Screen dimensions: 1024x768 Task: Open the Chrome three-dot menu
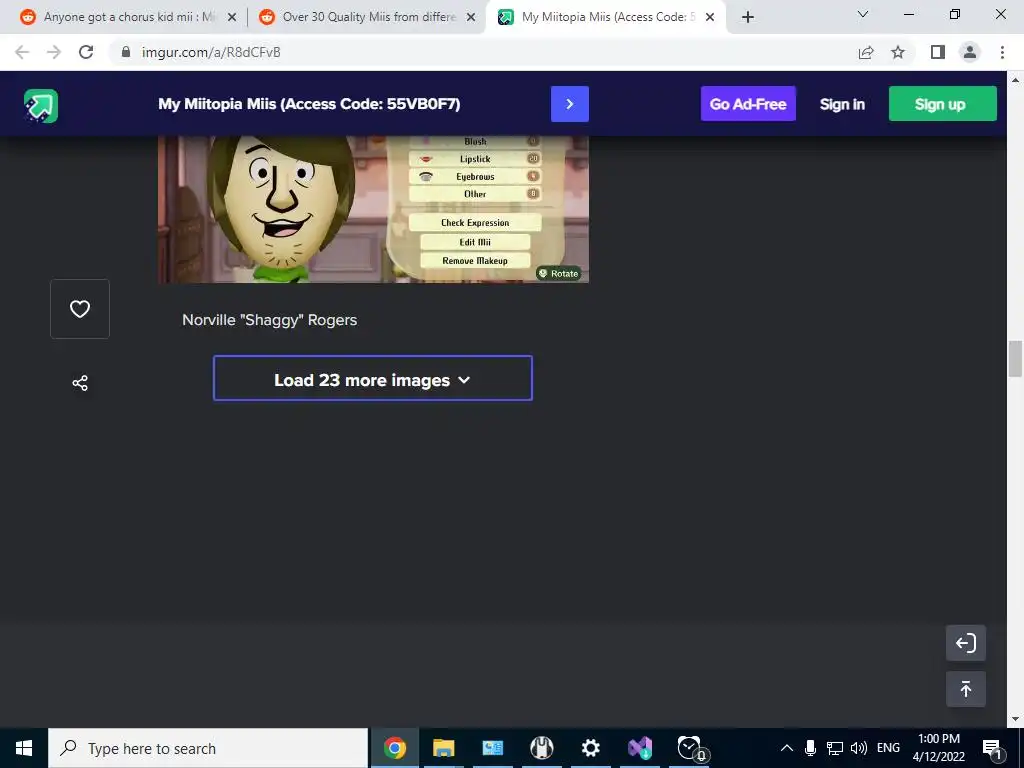pos(1002,52)
